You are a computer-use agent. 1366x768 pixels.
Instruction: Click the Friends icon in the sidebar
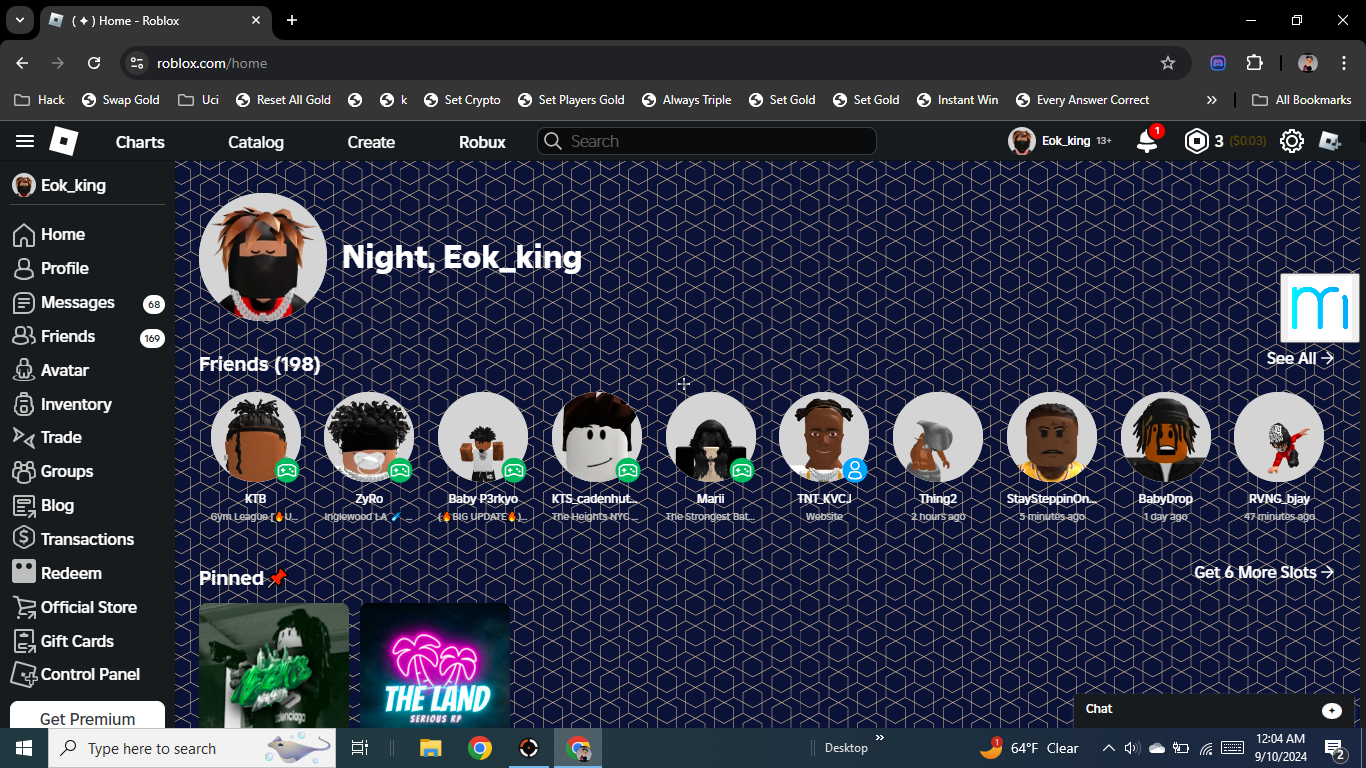point(24,337)
